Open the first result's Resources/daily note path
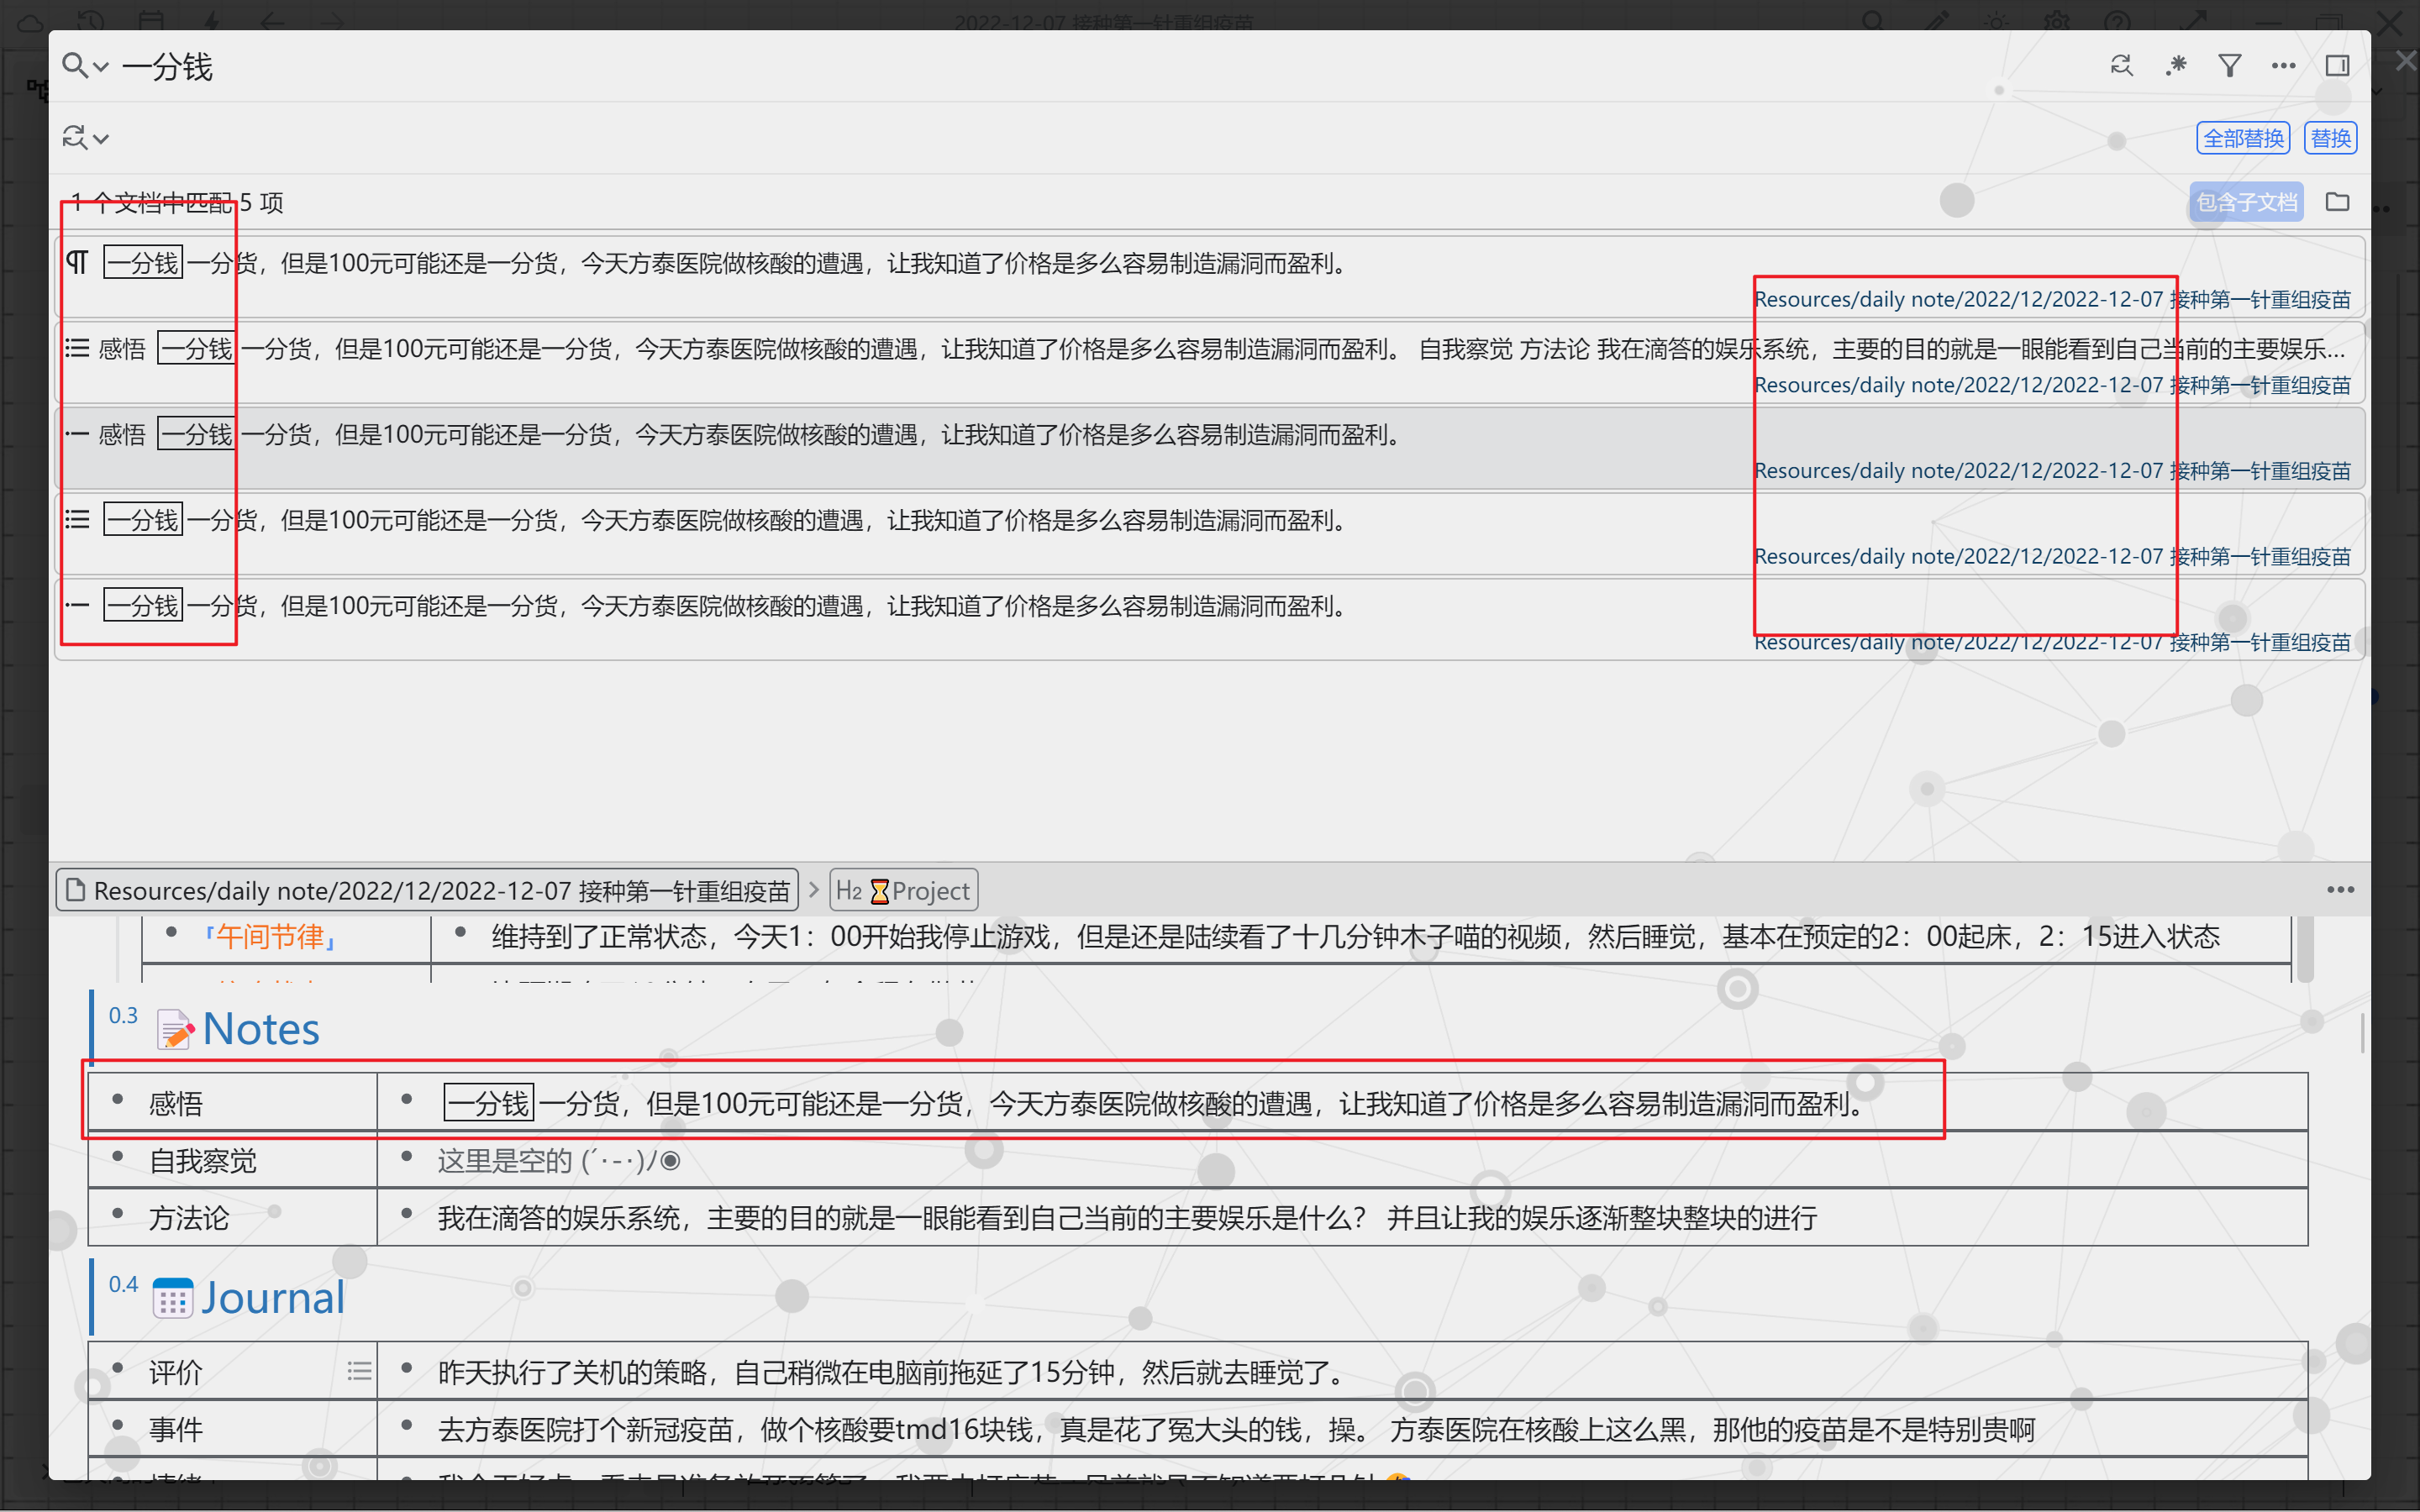Image resolution: width=2420 pixels, height=1512 pixels. [x=2052, y=299]
